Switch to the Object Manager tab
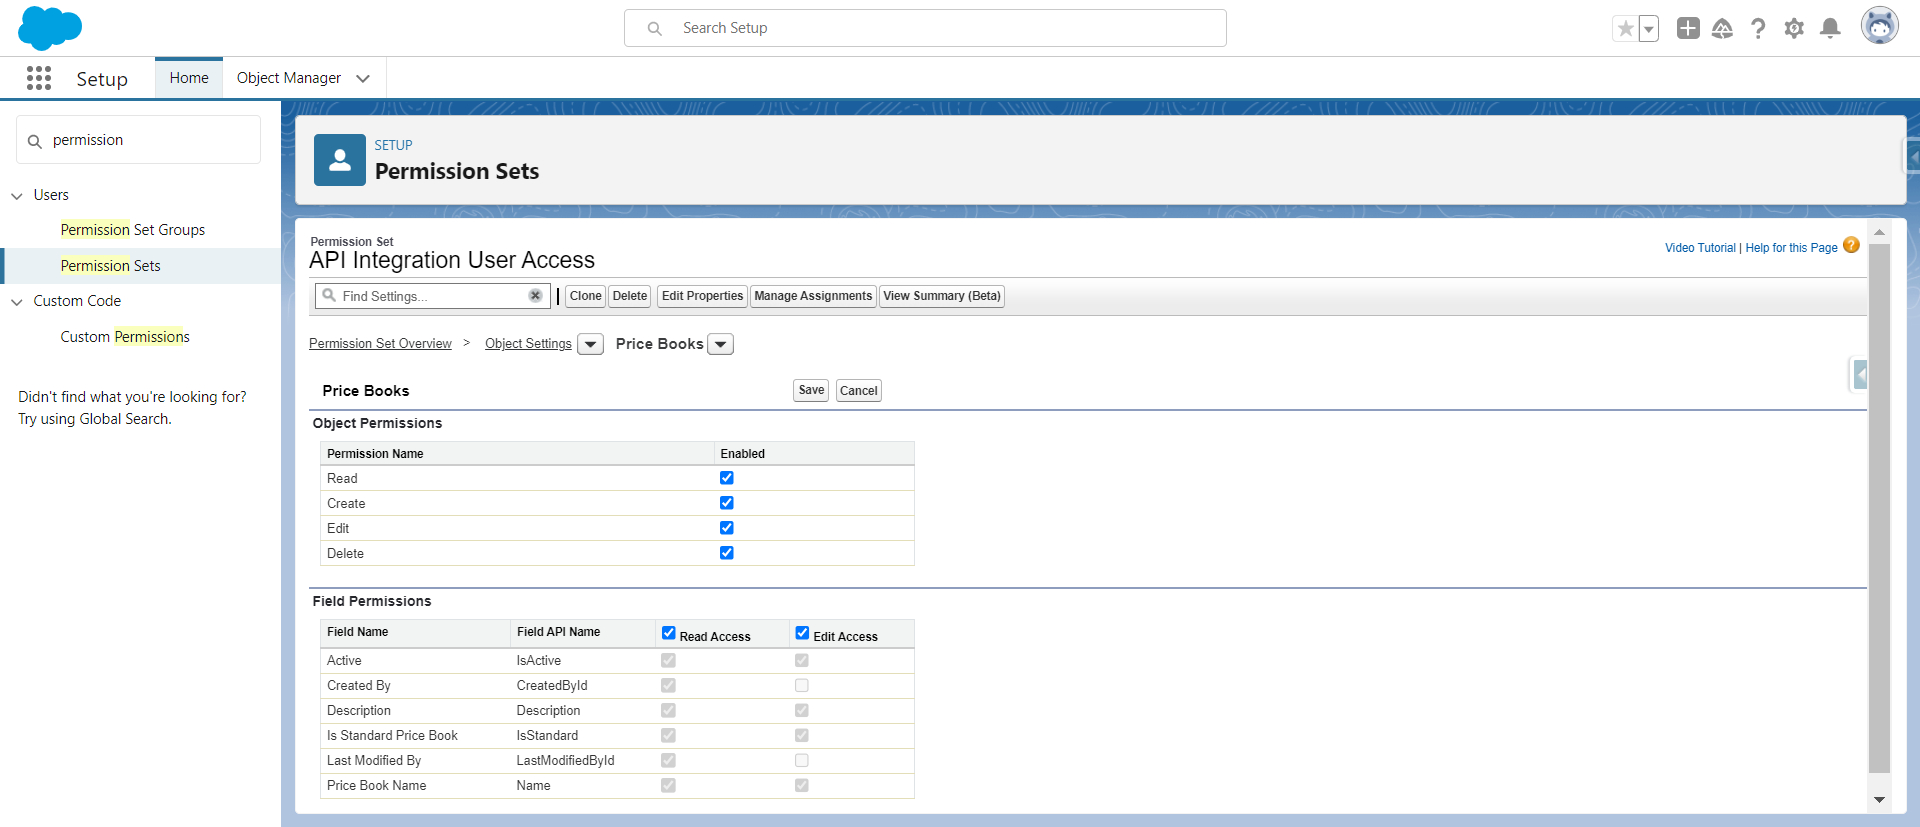The image size is (1920, 827). 289,78
